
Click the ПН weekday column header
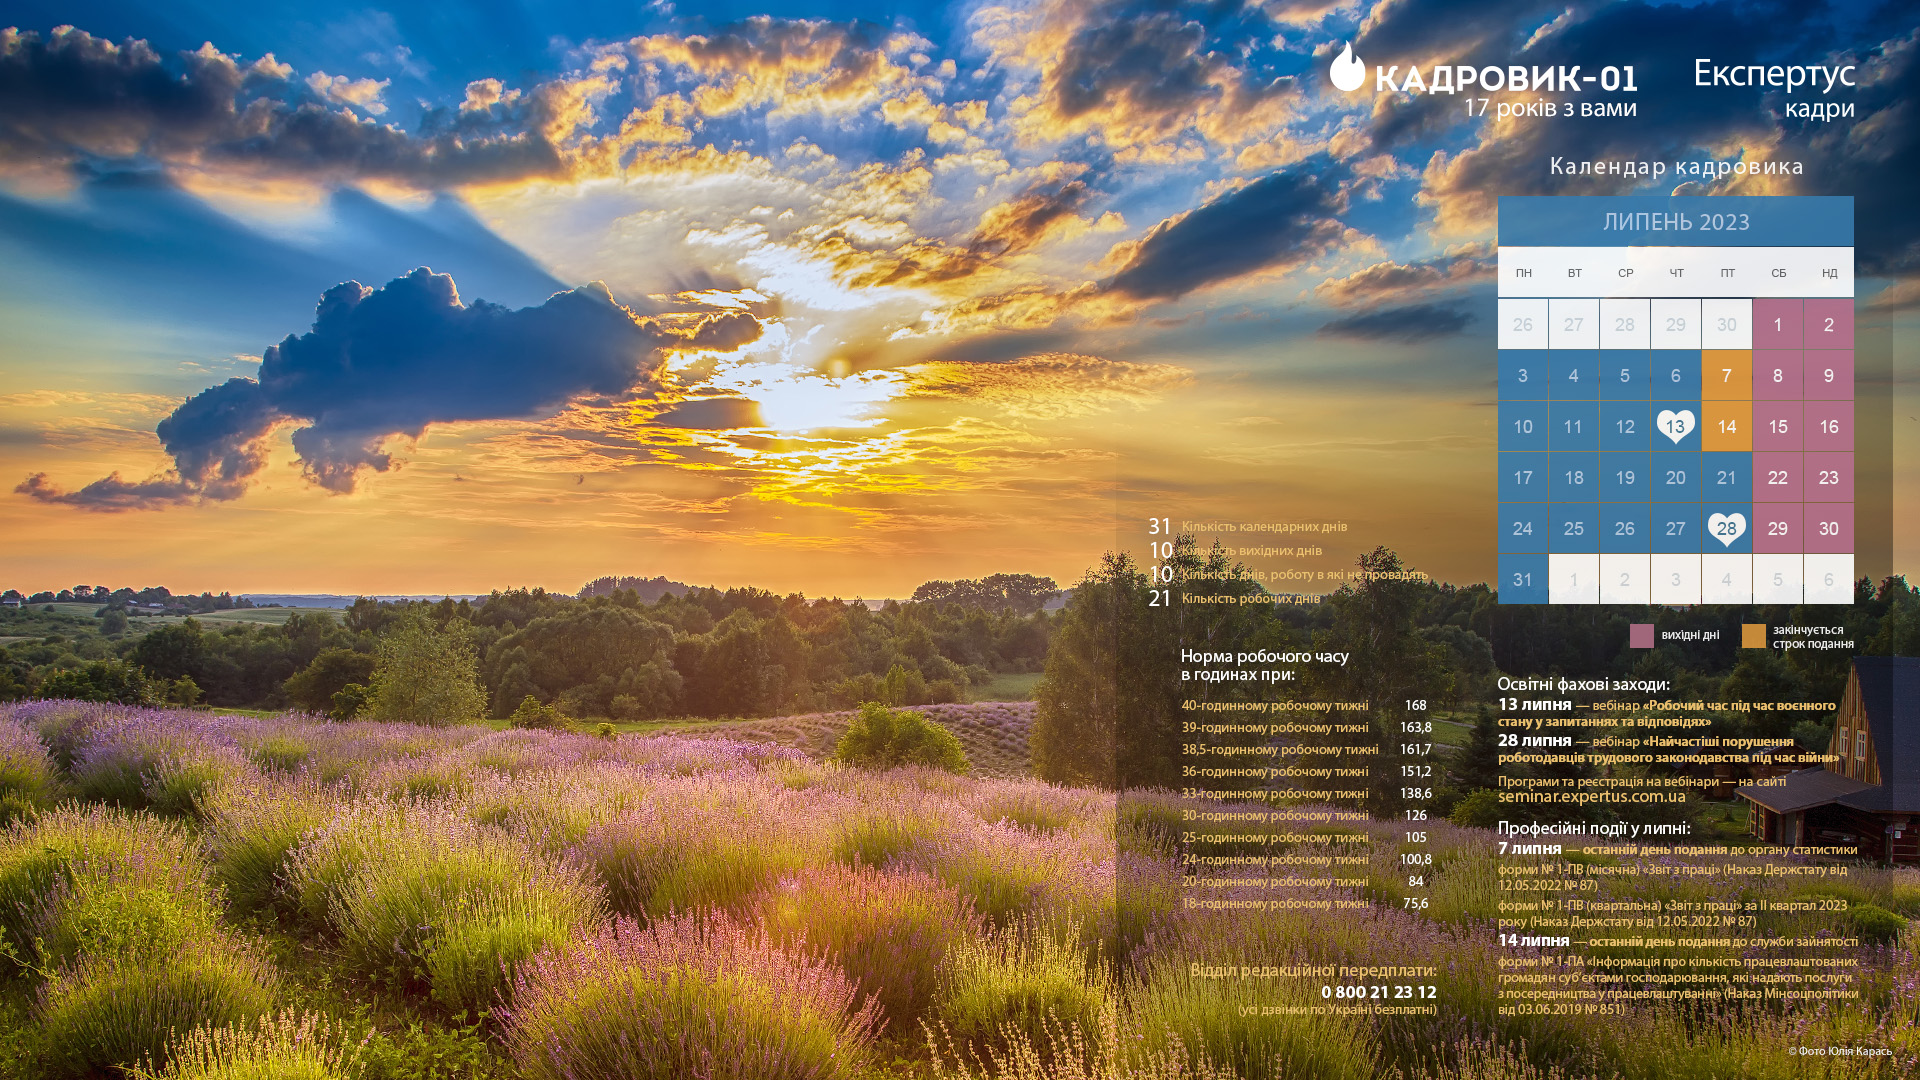pyautogui.click(x=1523, y=273)
